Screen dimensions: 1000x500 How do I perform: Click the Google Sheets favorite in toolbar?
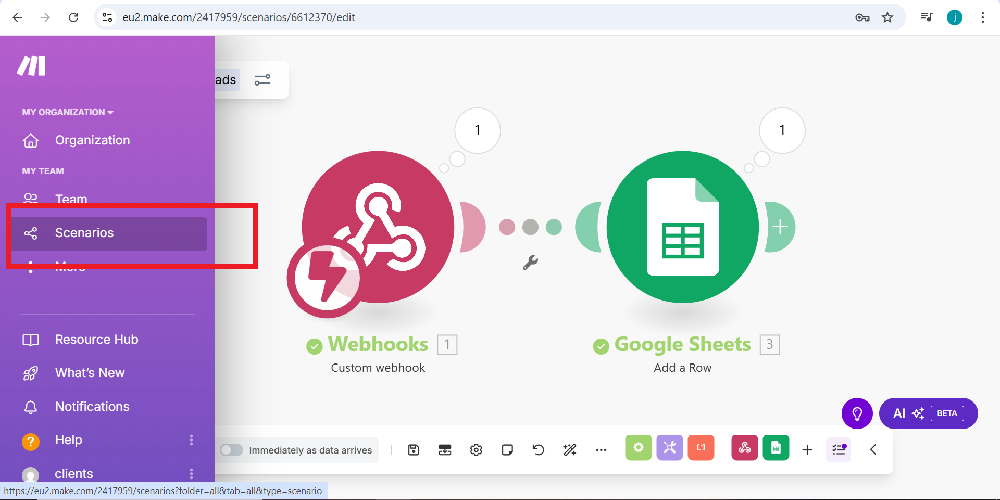click(776, 448)
